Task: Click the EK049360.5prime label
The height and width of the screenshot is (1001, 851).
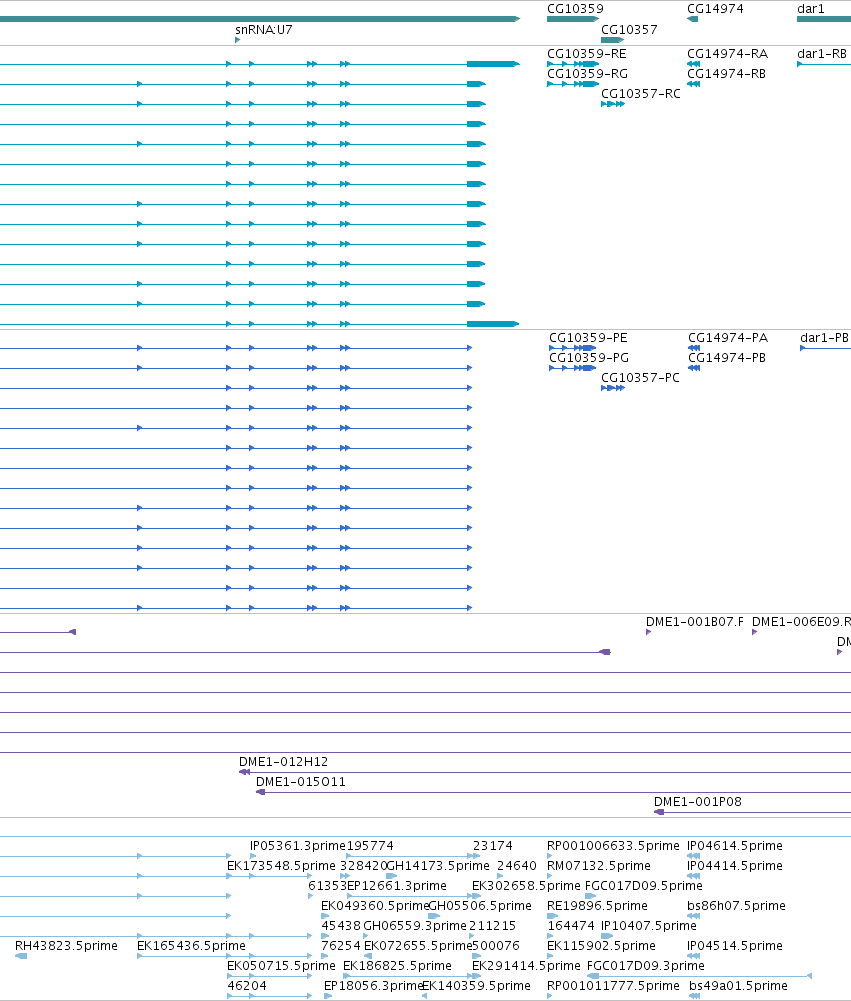Action: [x=375, y=906]
